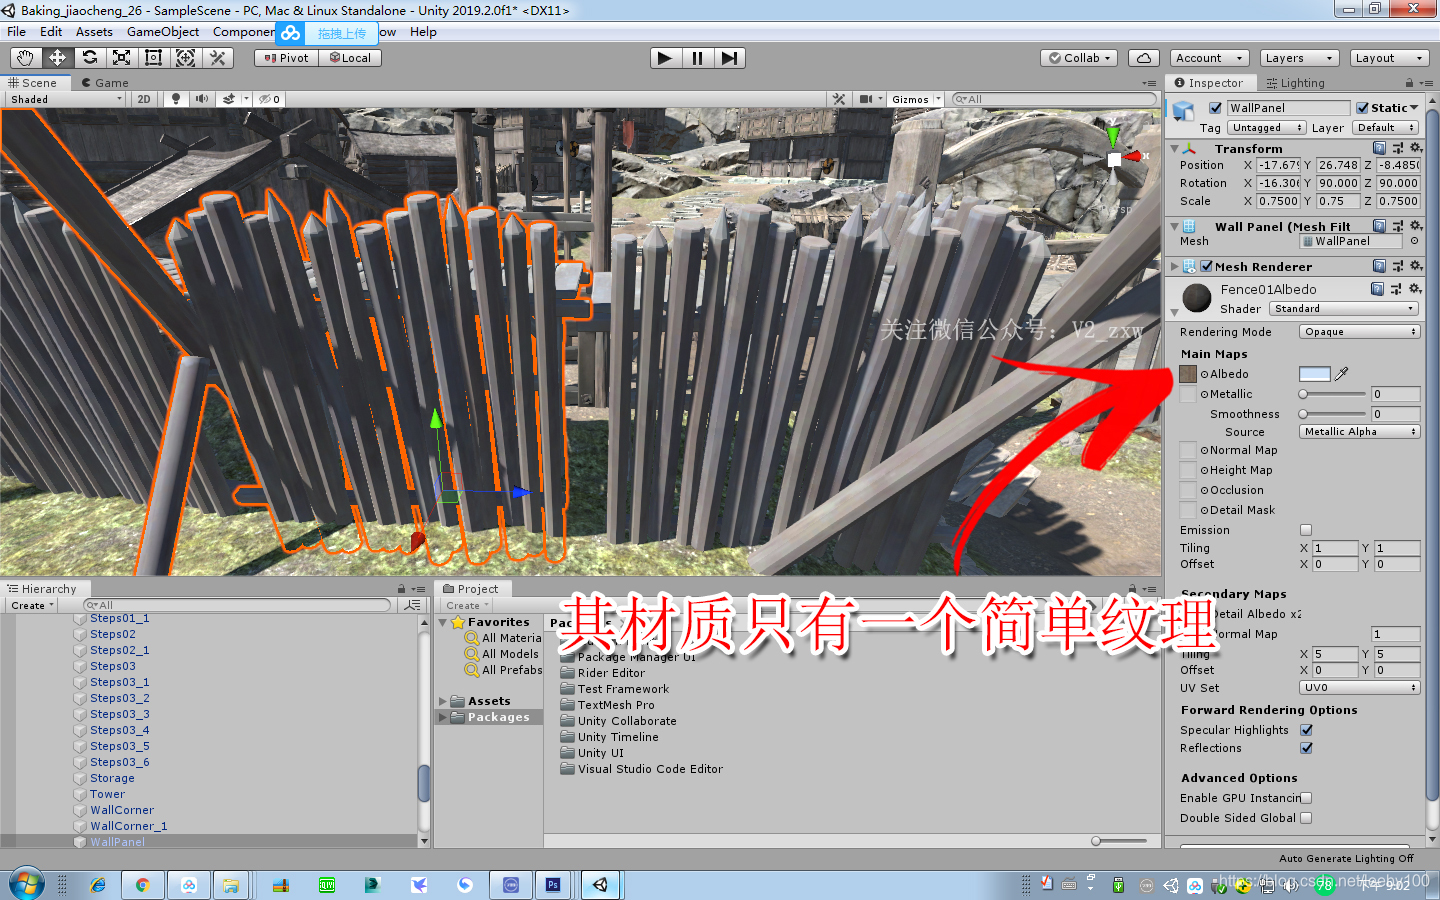The width and height of the screenshot is (1440, 900).
Task: Switch to the Game tab
Action: click(104, 83)
